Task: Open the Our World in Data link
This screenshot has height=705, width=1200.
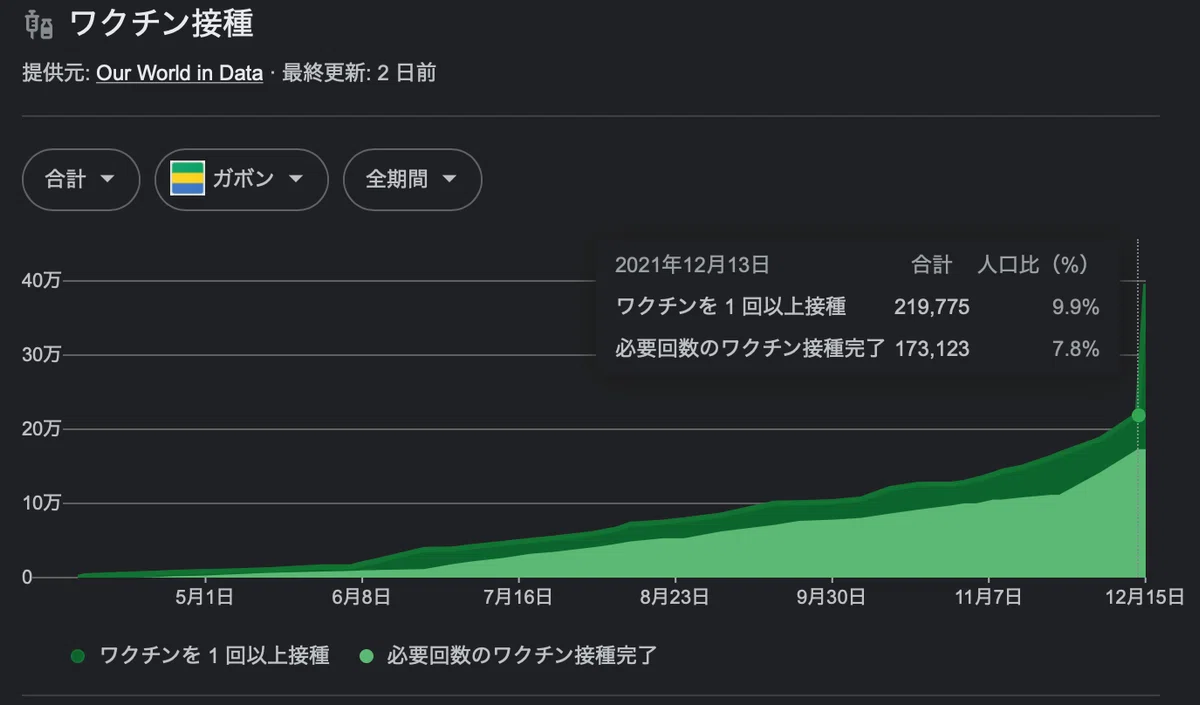Action: pos(179,73)
